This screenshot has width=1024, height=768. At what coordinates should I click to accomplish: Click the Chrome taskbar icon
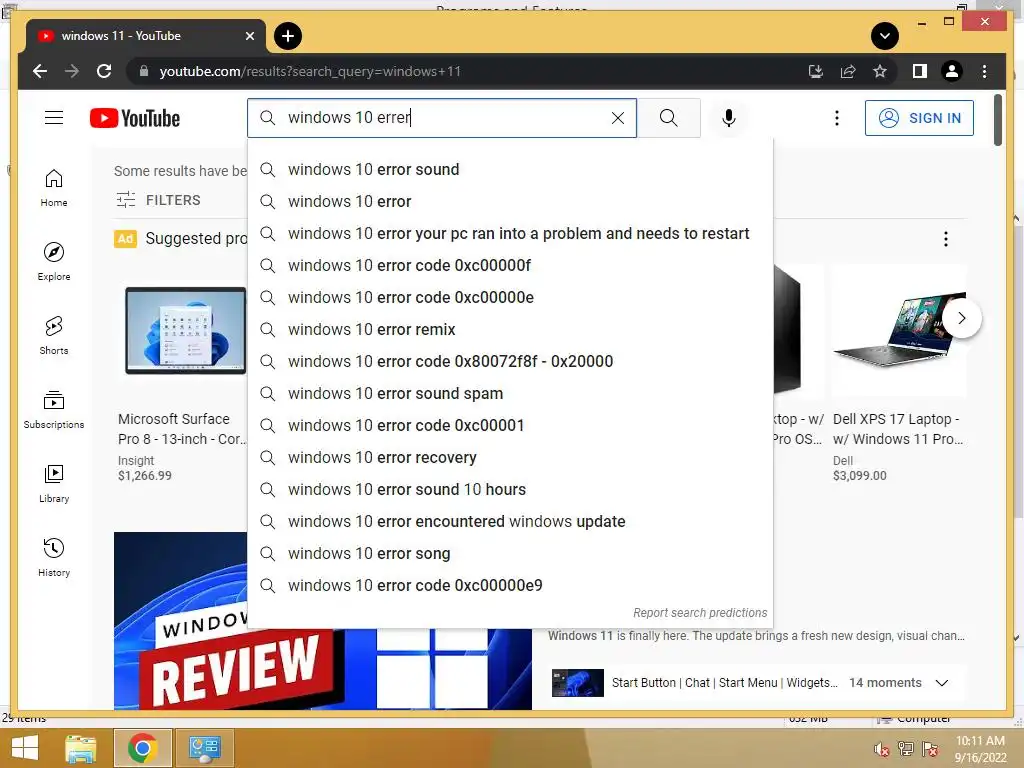tap(142, 748)
